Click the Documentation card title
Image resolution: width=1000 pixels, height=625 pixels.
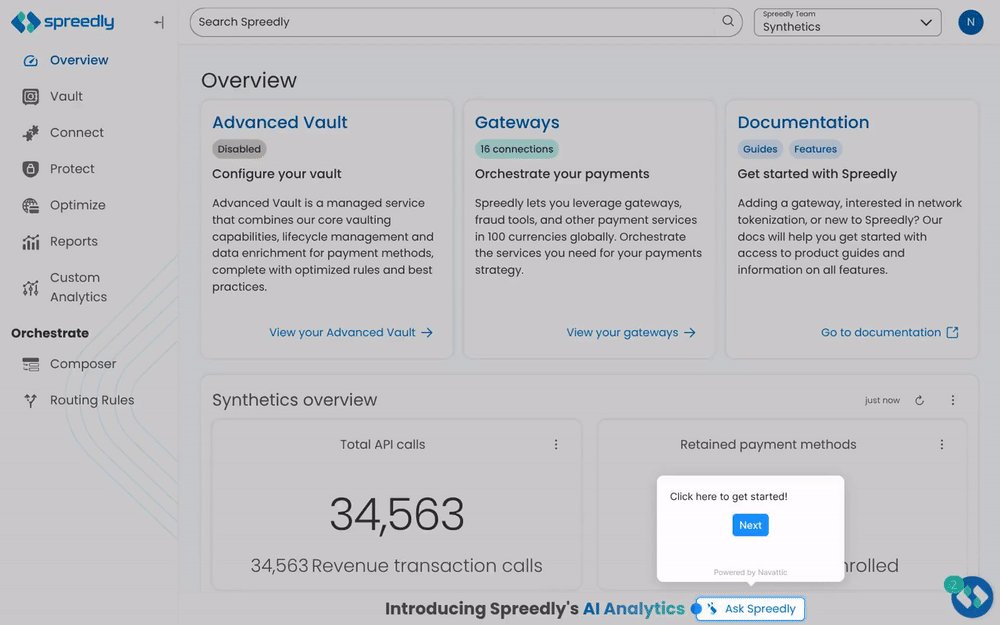coord(803,122)
